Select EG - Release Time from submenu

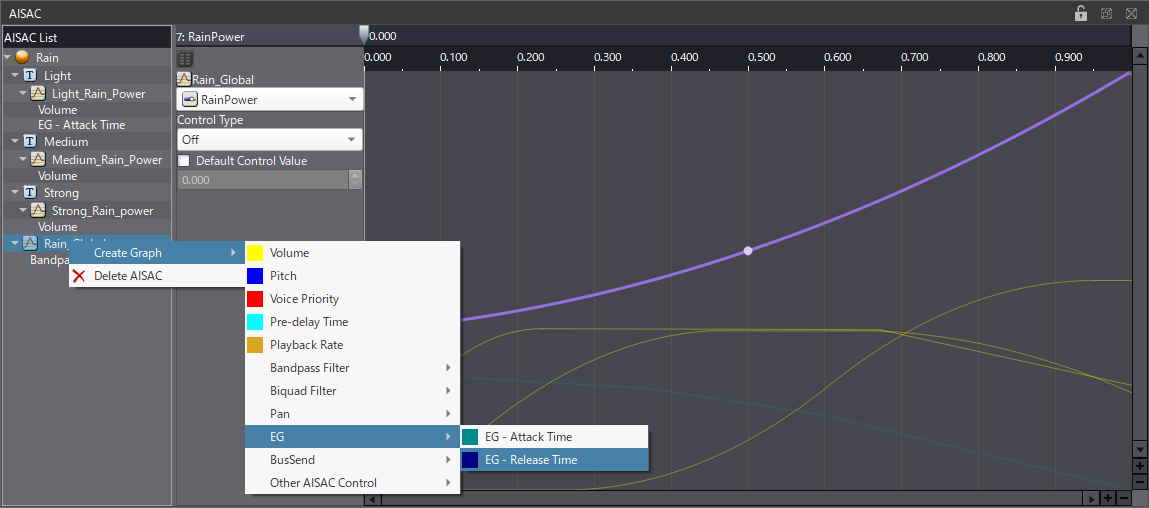click(x=531, y=460)
